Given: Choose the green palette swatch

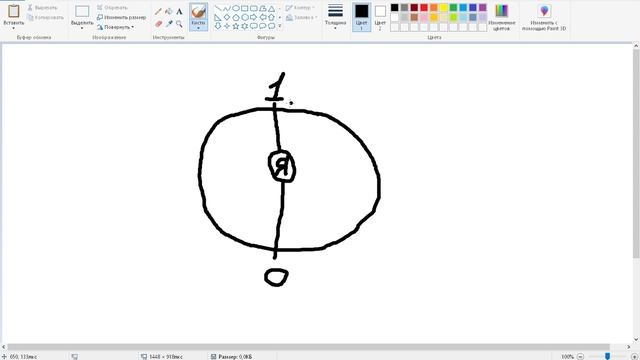Looking at the screenshot, I should [453, 7].
